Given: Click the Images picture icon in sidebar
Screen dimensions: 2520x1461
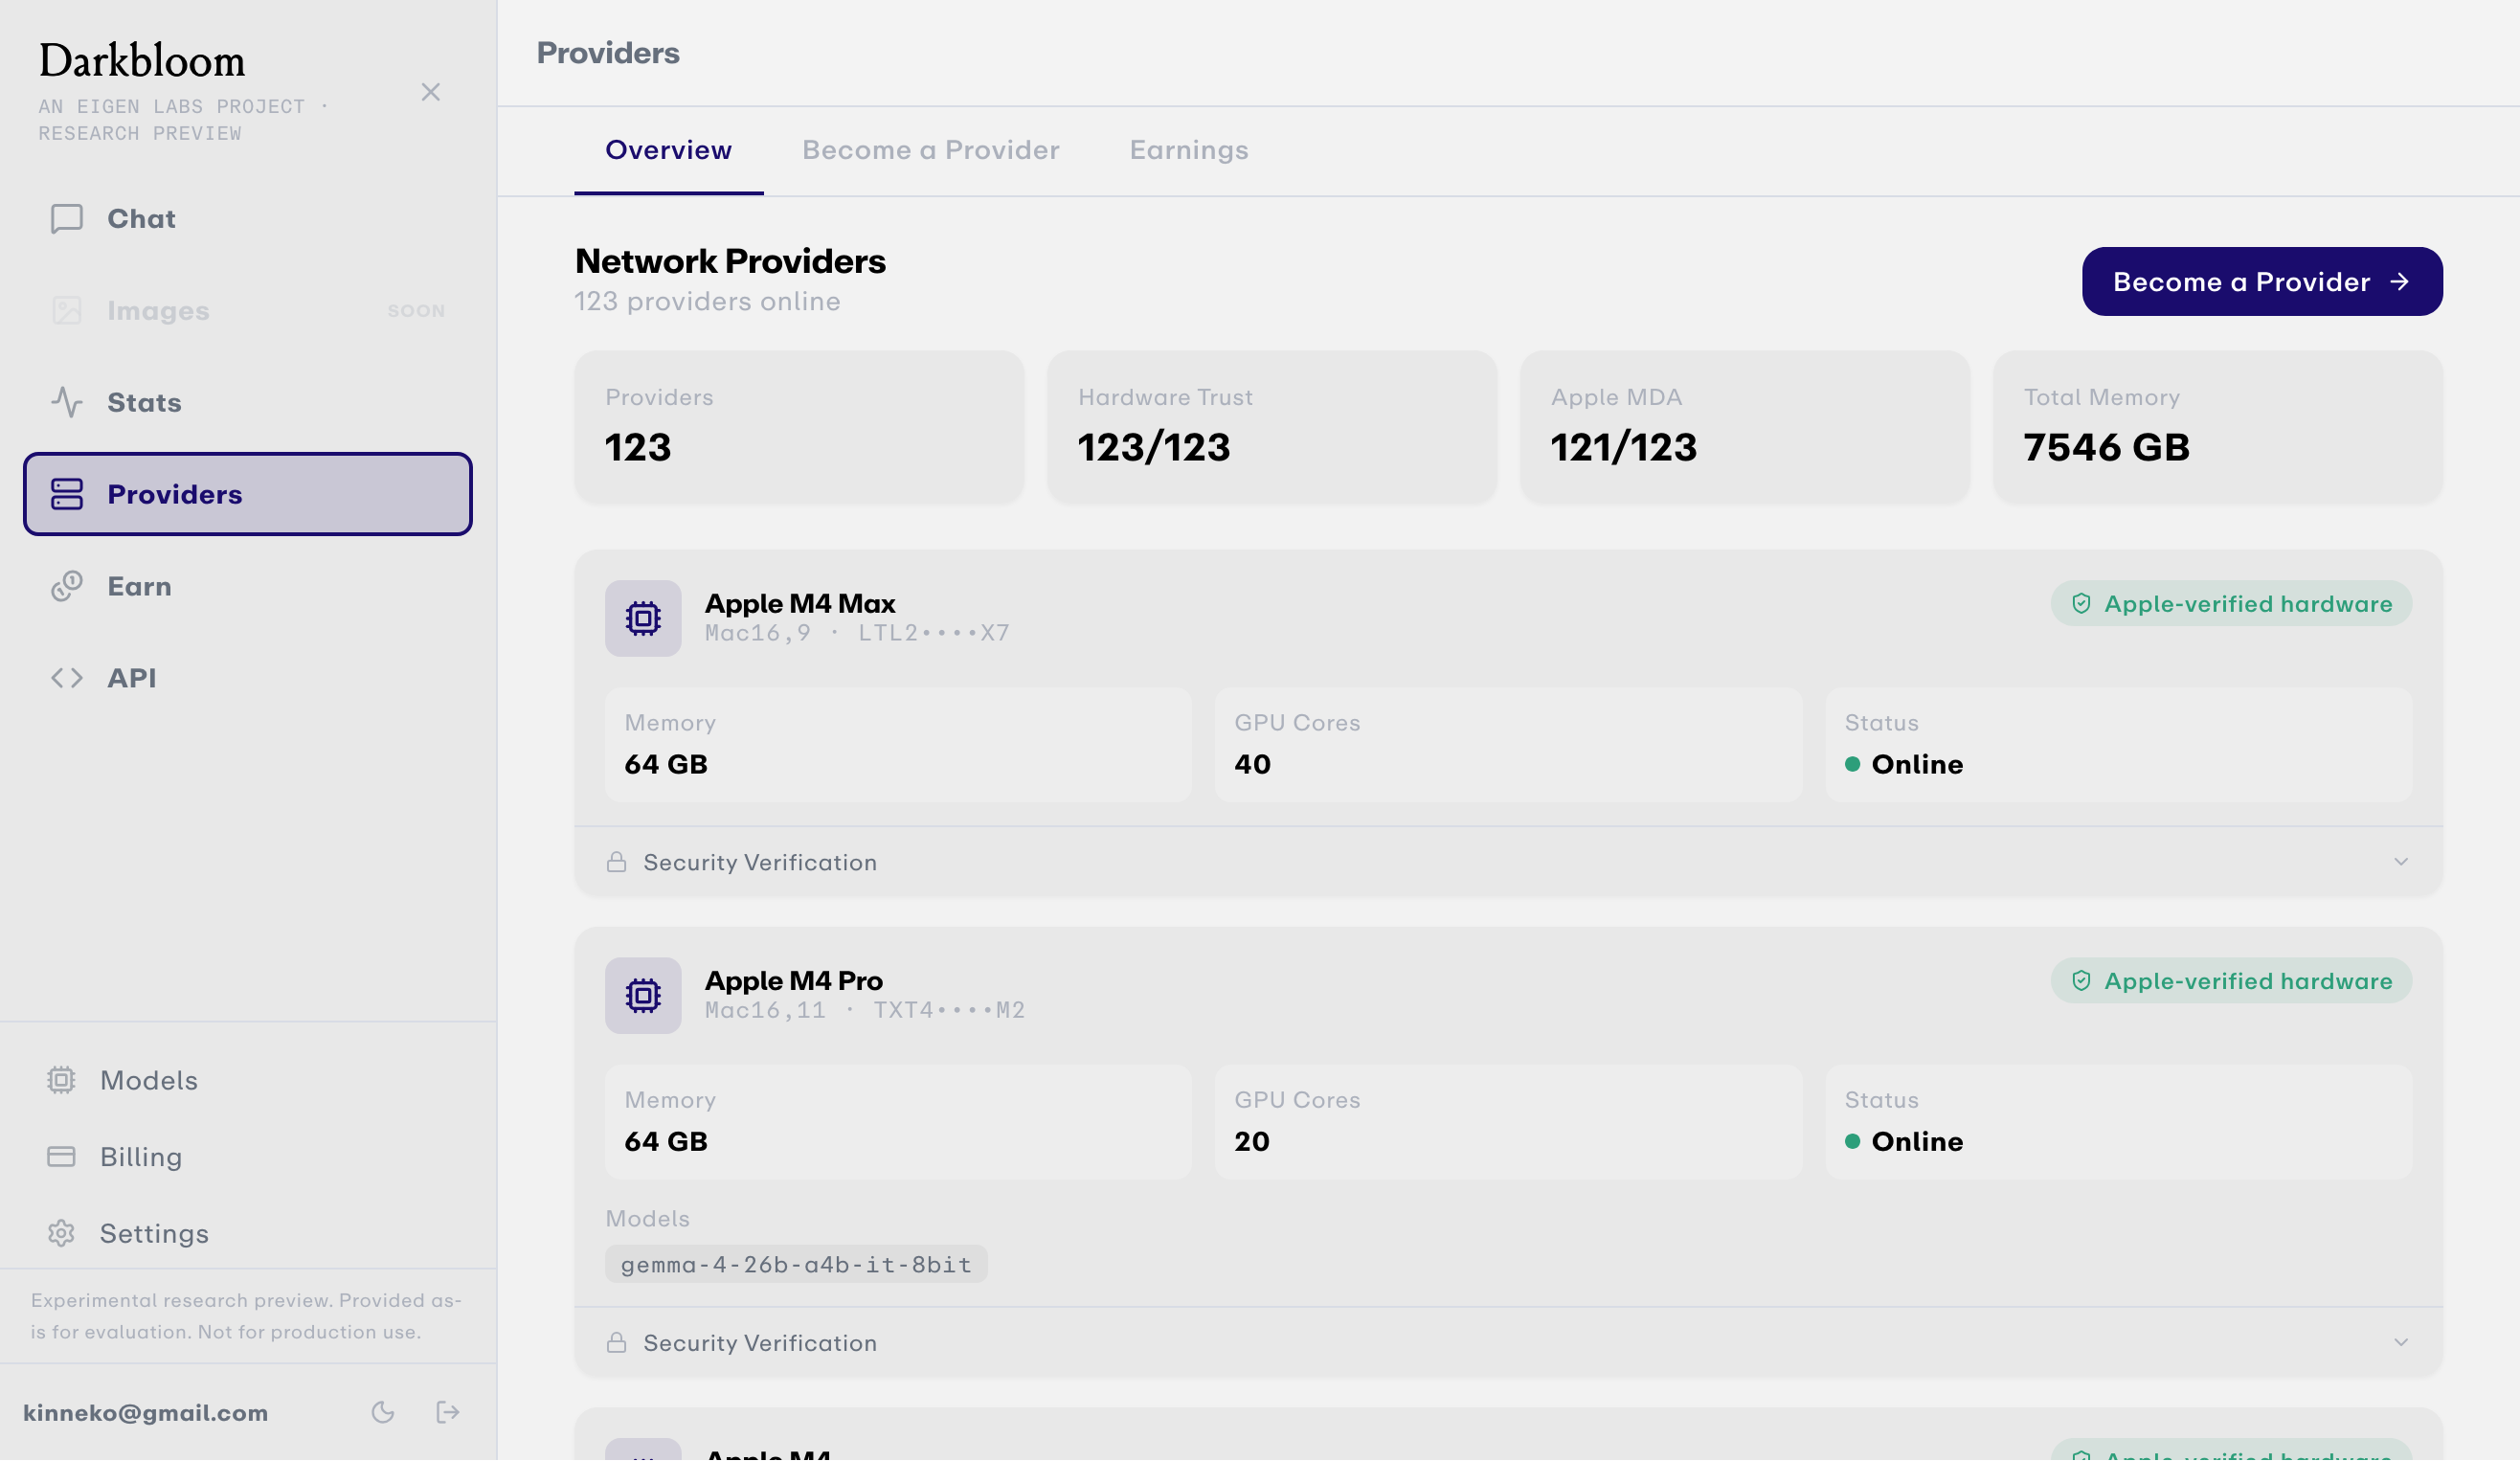Looking at the screenshot, I should click(x=67, y=311).
